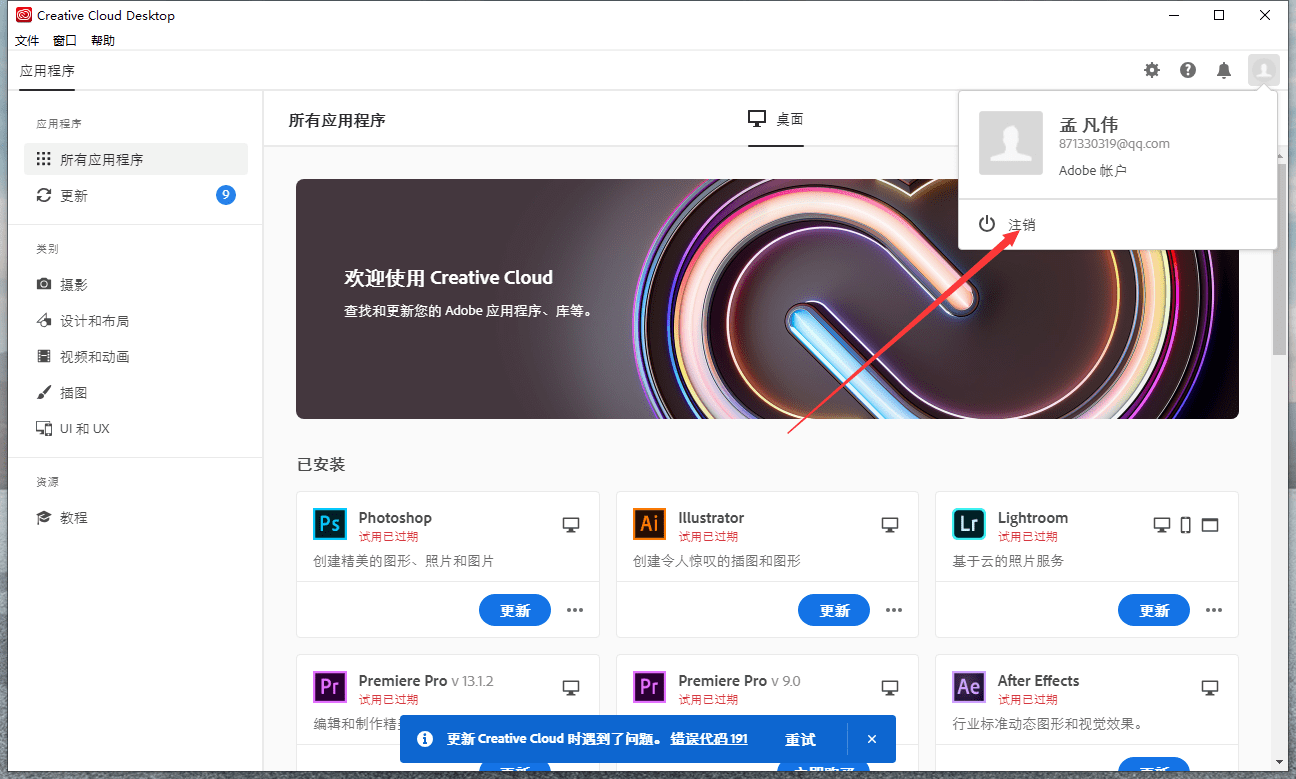Click desktop monitor icon on Lightroom card
The height and width of the screenshot is (779, 1296).
tap(1162, 525)
